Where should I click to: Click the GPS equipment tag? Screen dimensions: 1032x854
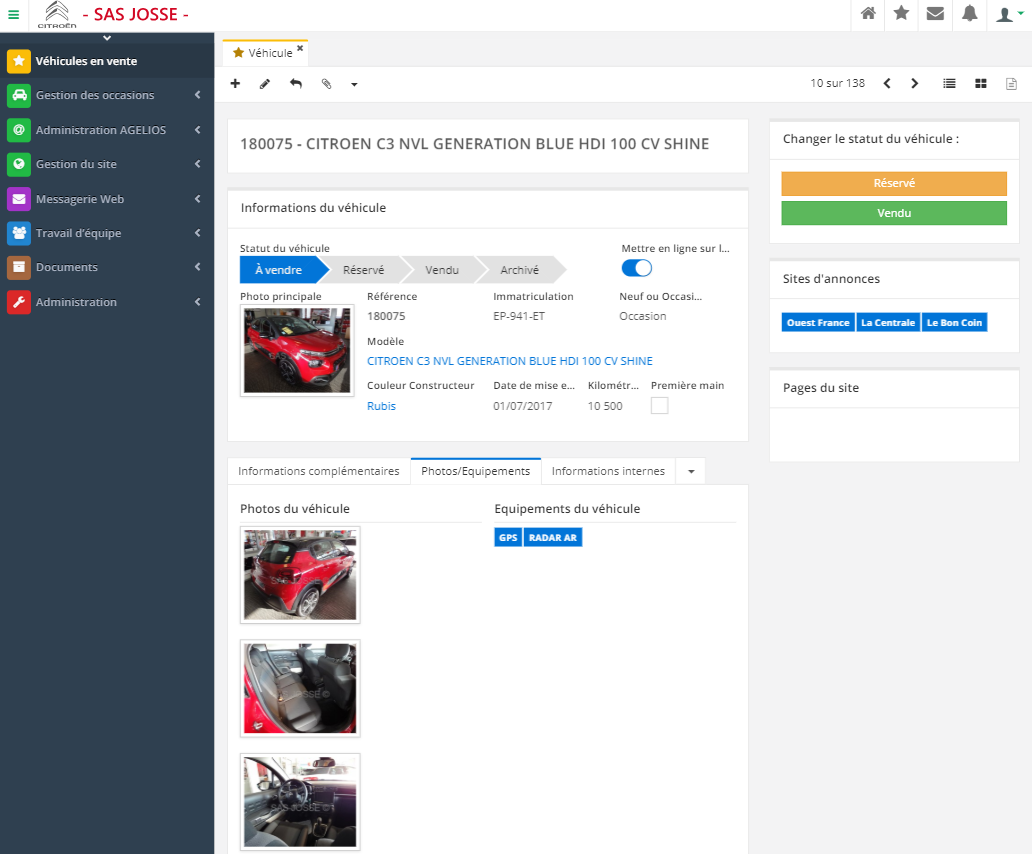tap(508, 538)
